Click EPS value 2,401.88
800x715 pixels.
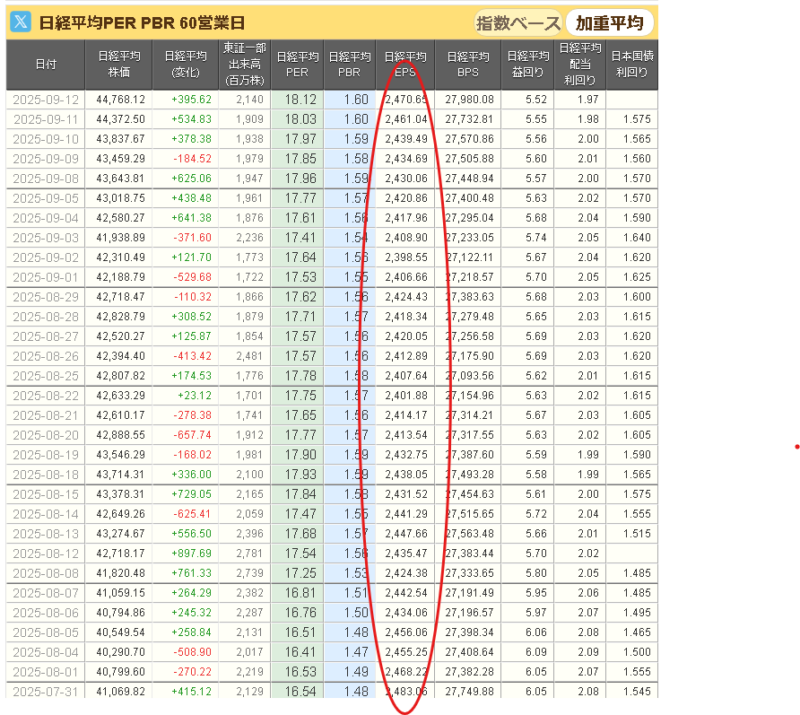(406, 396)
